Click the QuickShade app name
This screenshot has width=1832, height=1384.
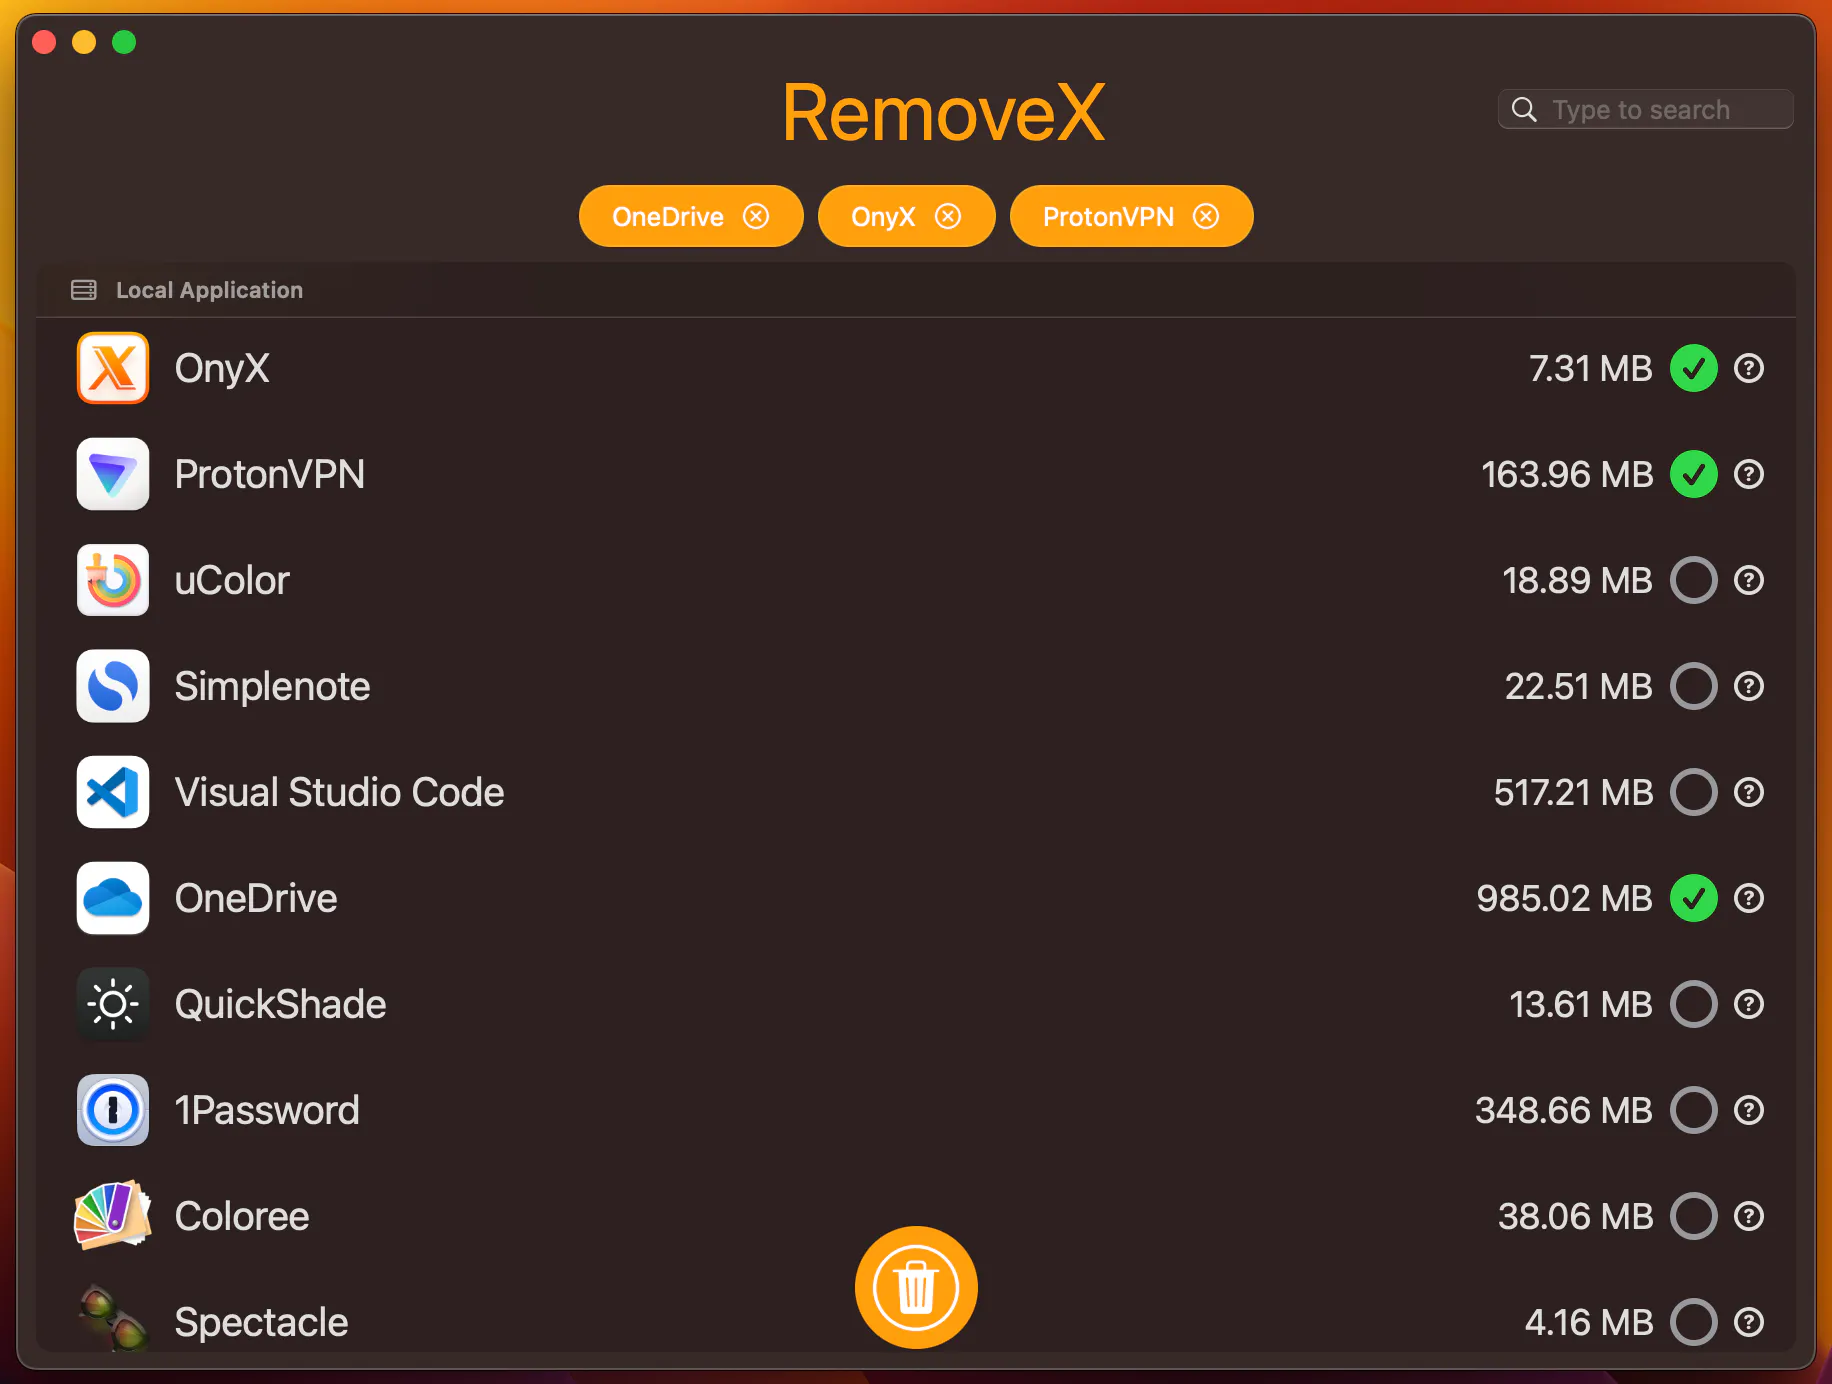point(280,1004)
